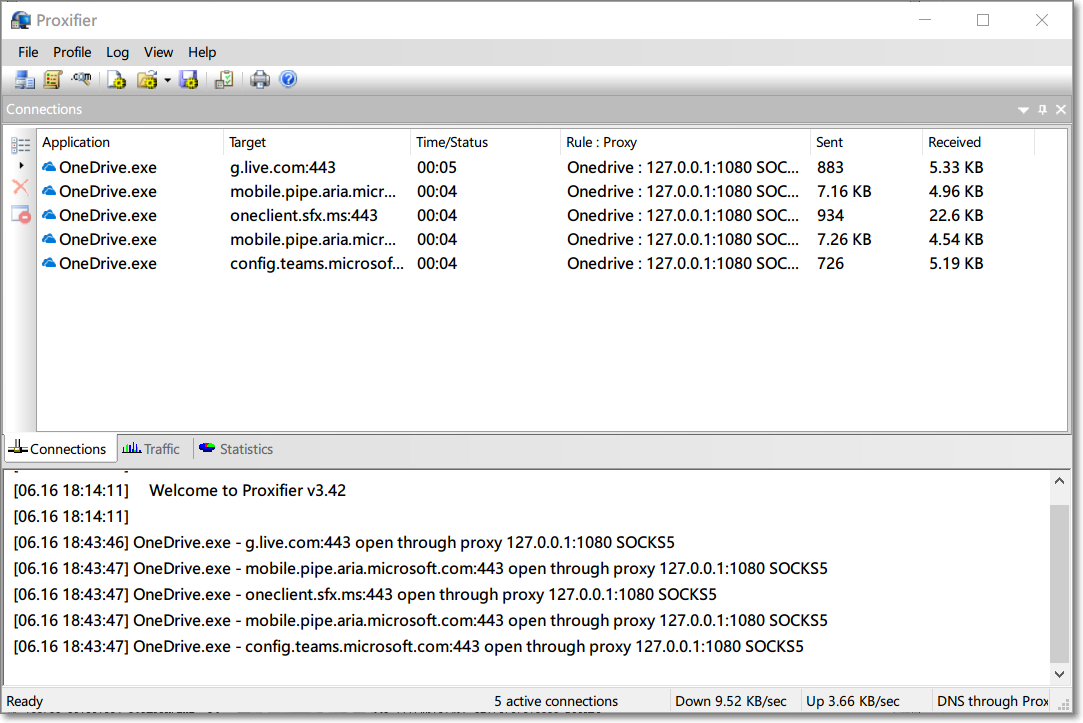Open the Connections panel options dropdown arrow
The image size is (1083, 723).
click(x=1024, y=110)
